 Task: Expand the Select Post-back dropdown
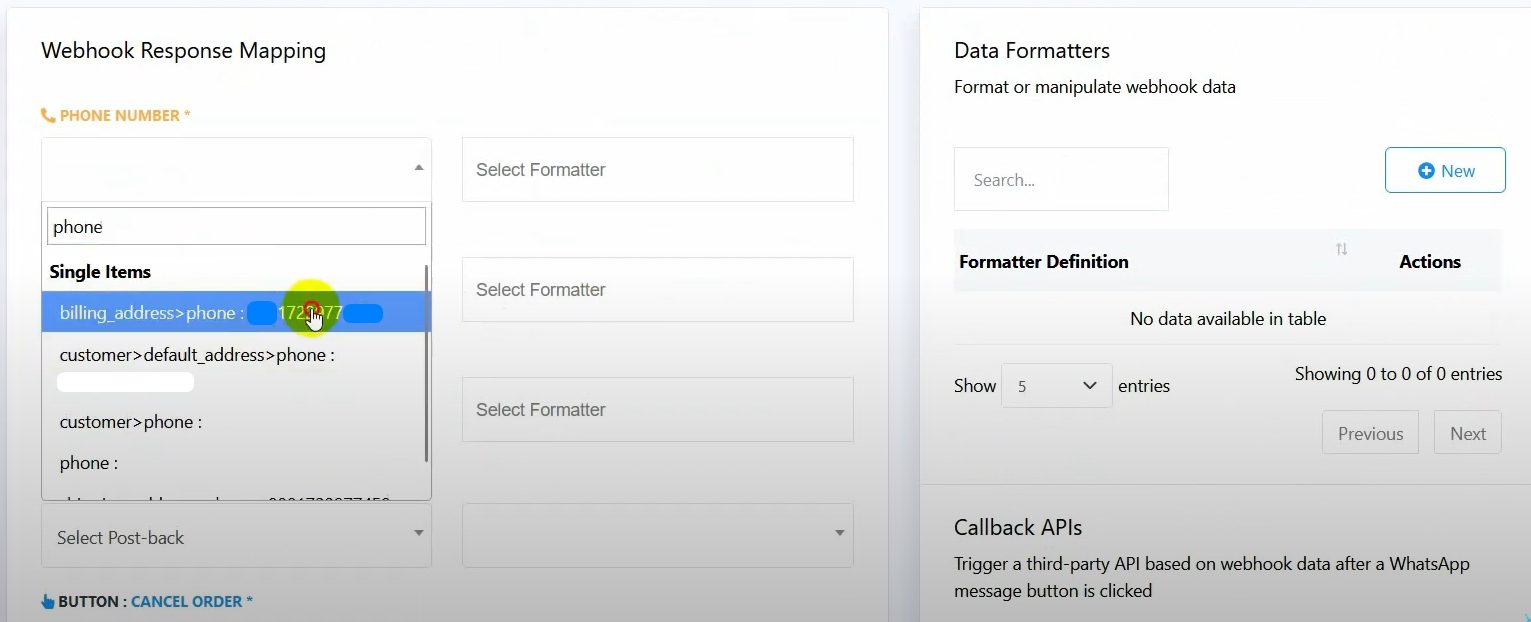tap(236, 537)
